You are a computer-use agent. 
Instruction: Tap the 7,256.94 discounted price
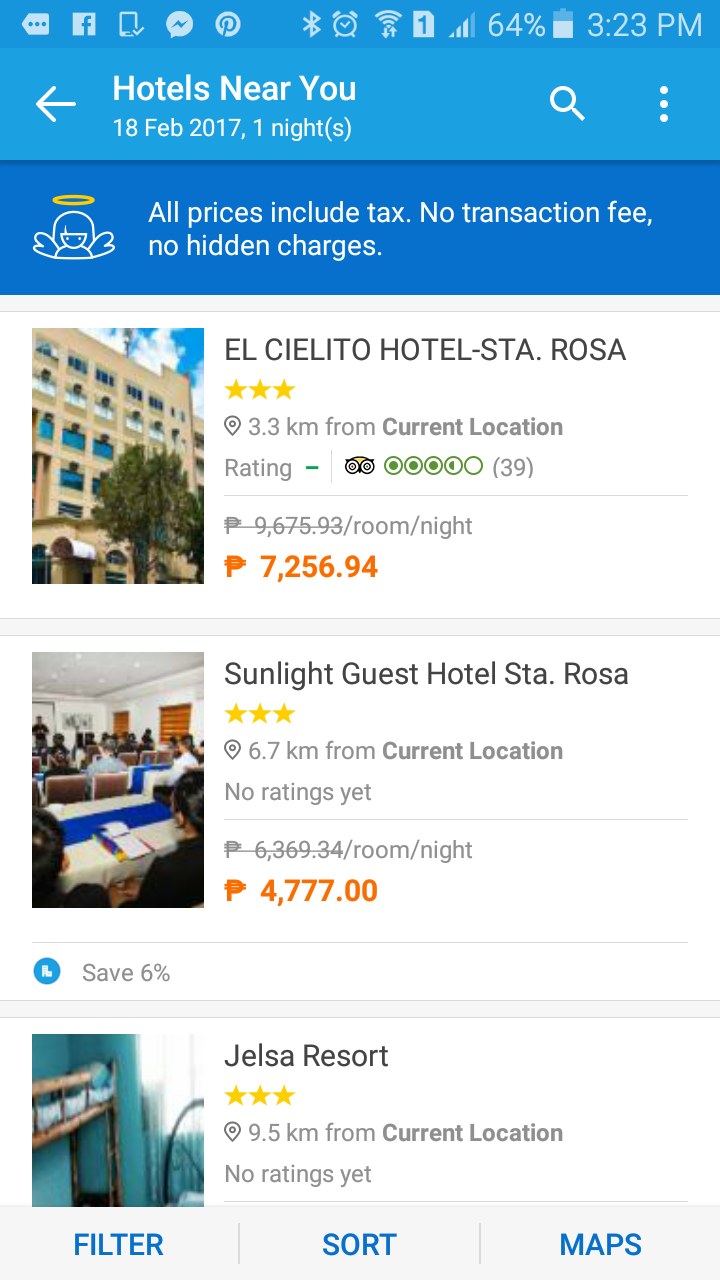point(318,567)
